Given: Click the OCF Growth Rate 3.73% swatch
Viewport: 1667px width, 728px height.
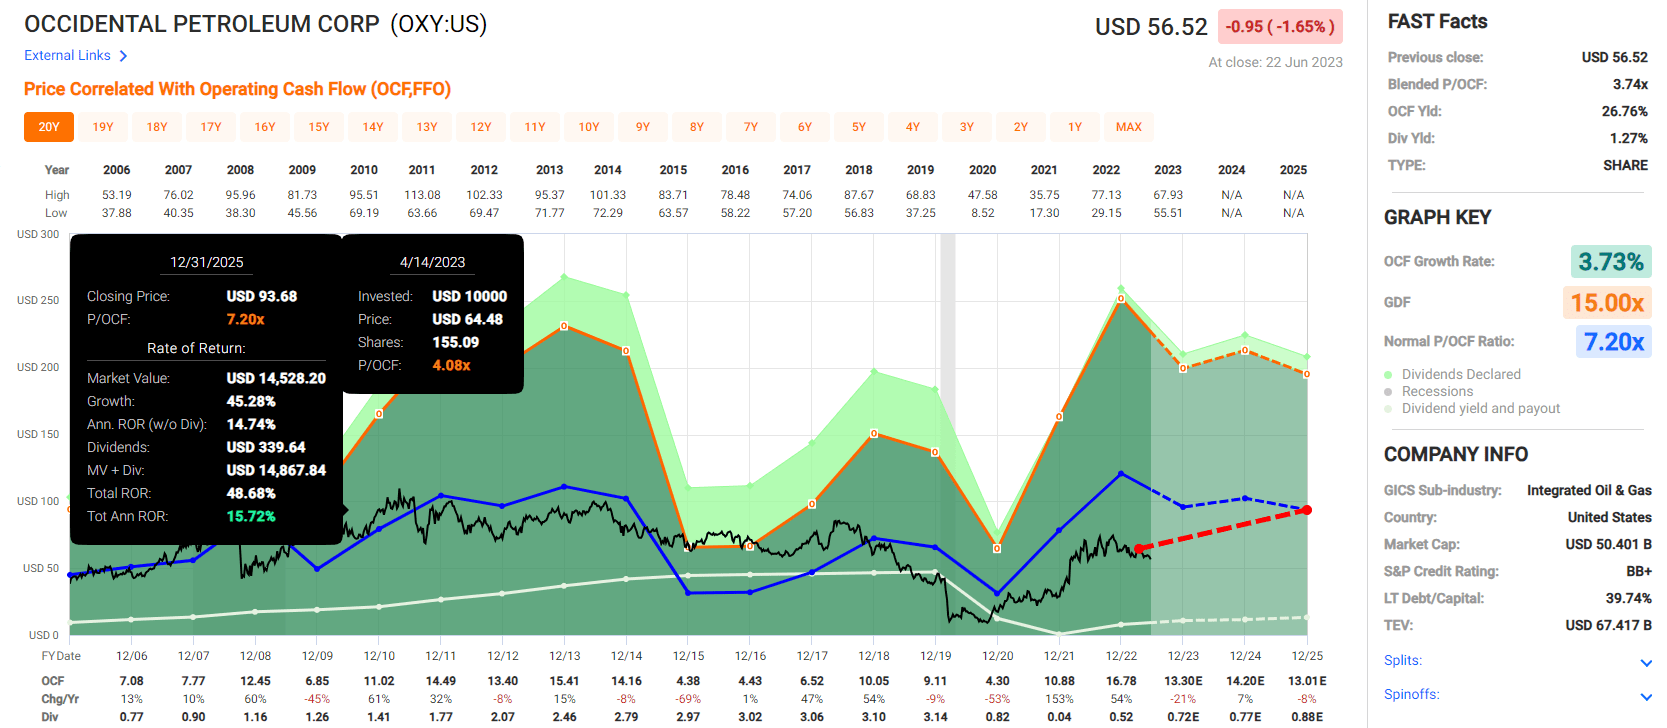Looking at the screenshot, I should coord(1611,262).
